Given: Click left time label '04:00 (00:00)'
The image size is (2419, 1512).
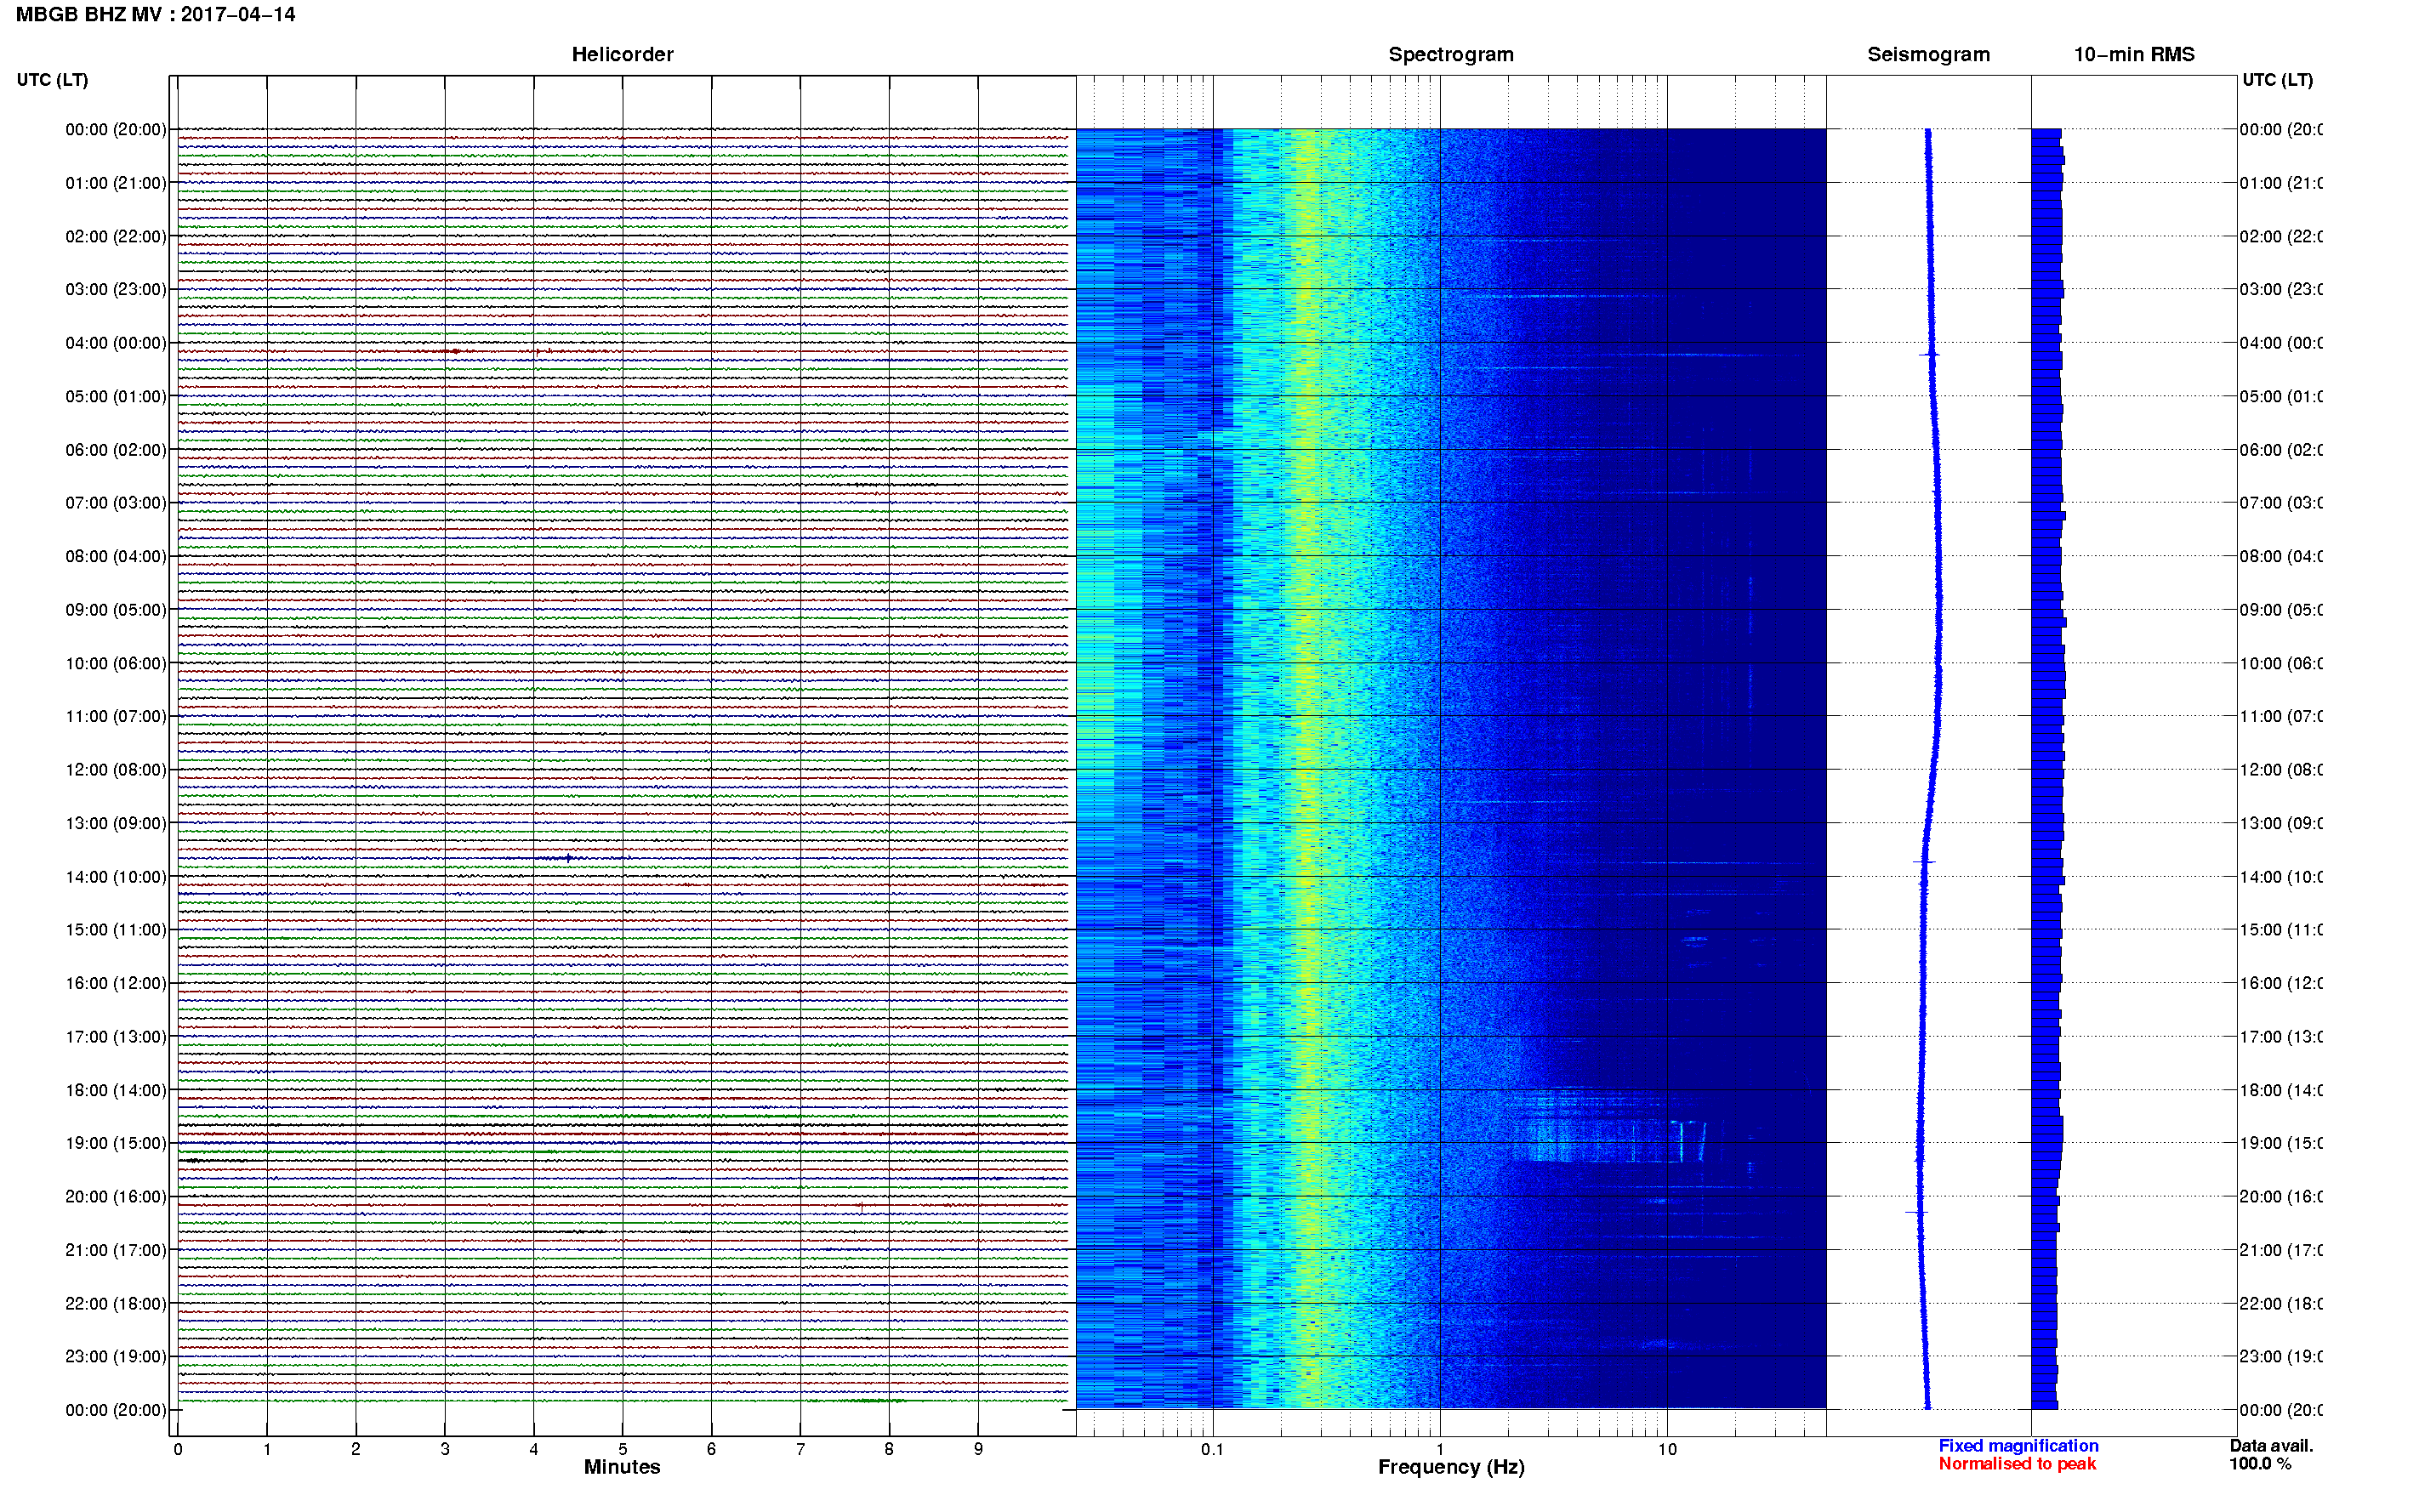Looking at the screenshot, I should [116, 343].
